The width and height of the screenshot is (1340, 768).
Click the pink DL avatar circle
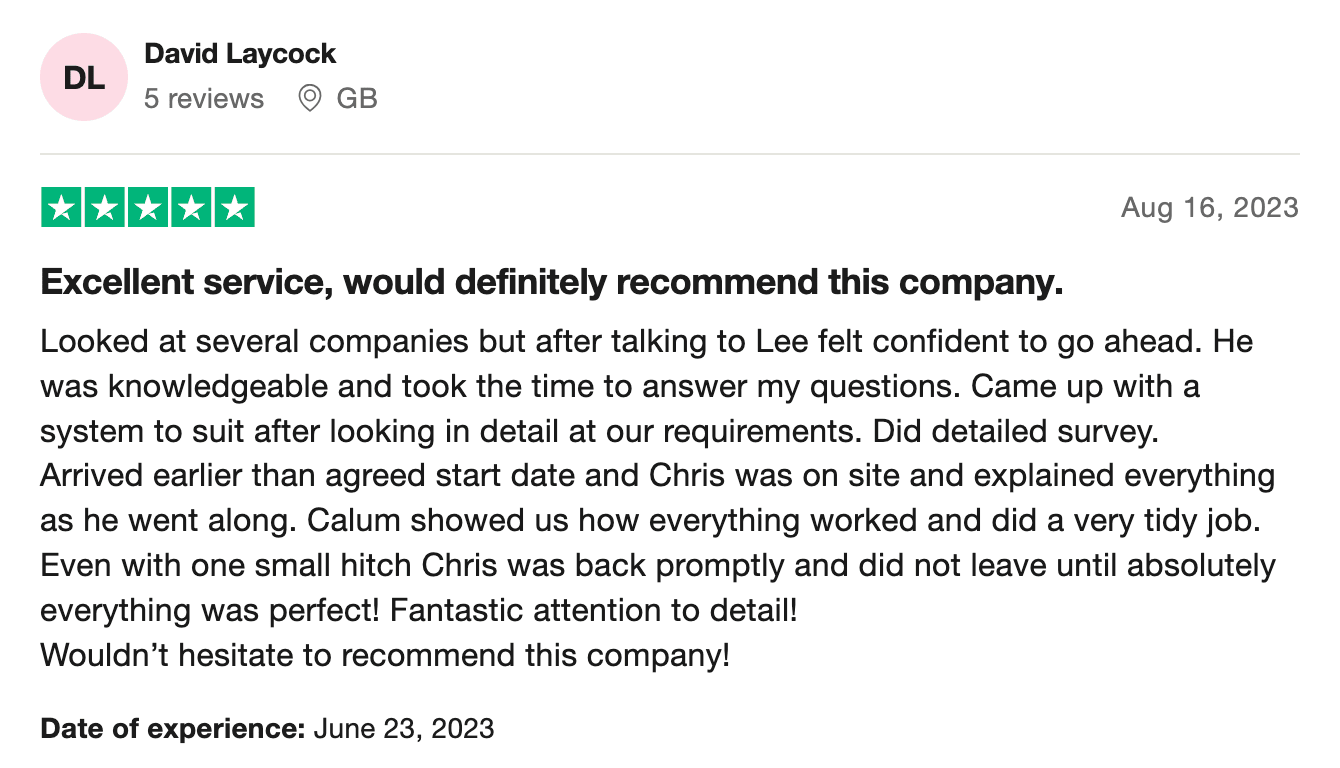tap(85, 78)
